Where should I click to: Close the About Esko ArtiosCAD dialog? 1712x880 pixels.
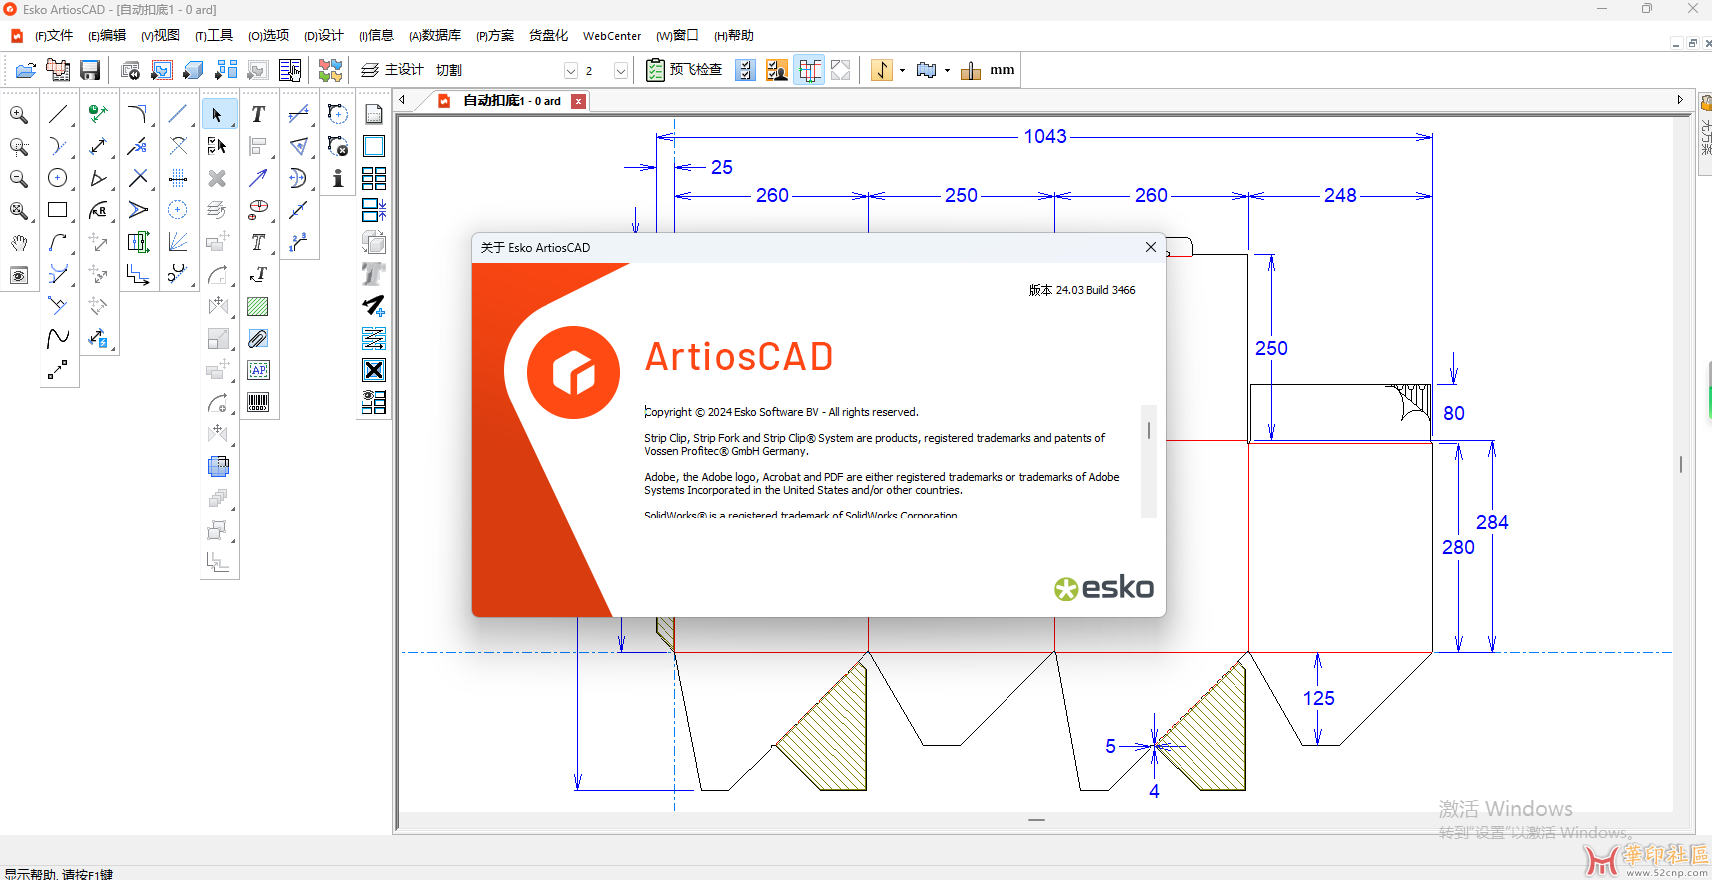point(1151,247)
